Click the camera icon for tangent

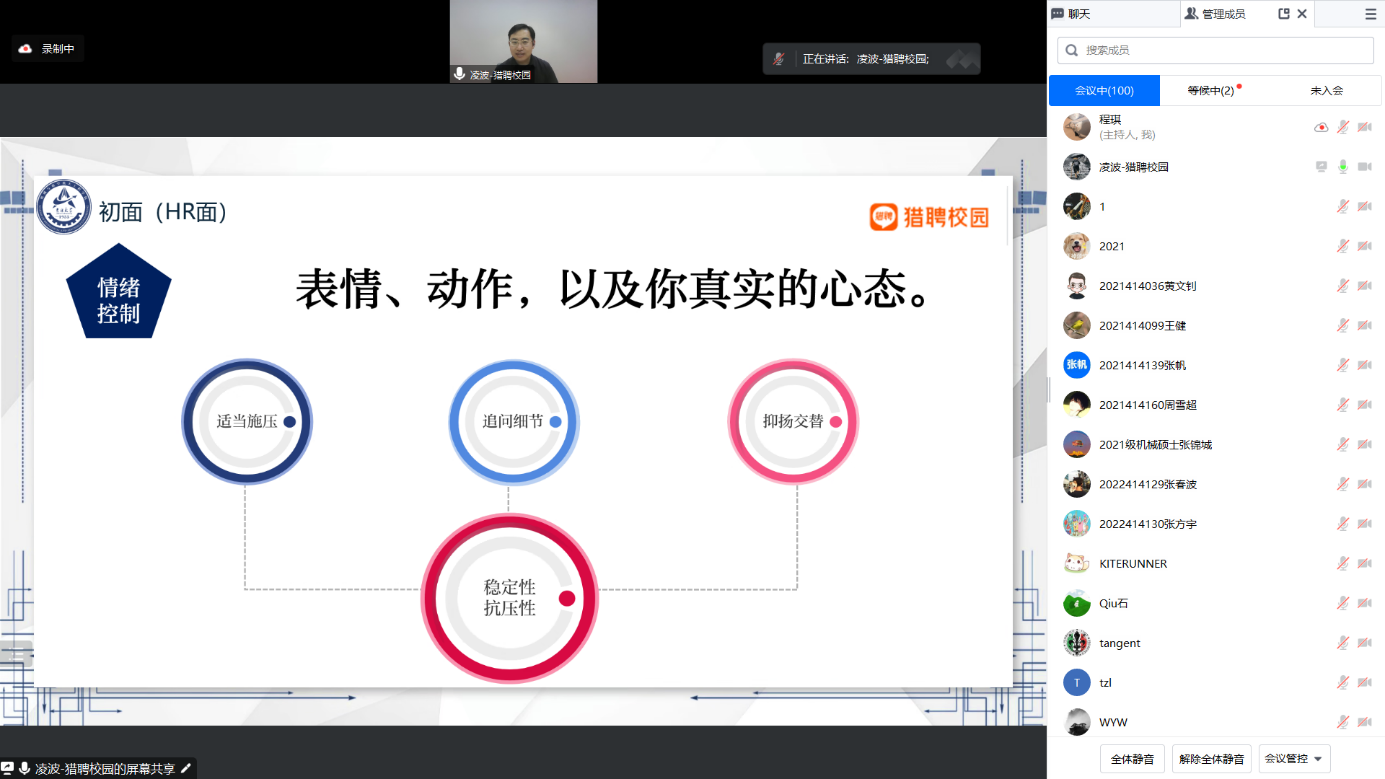click(1364, 643)
